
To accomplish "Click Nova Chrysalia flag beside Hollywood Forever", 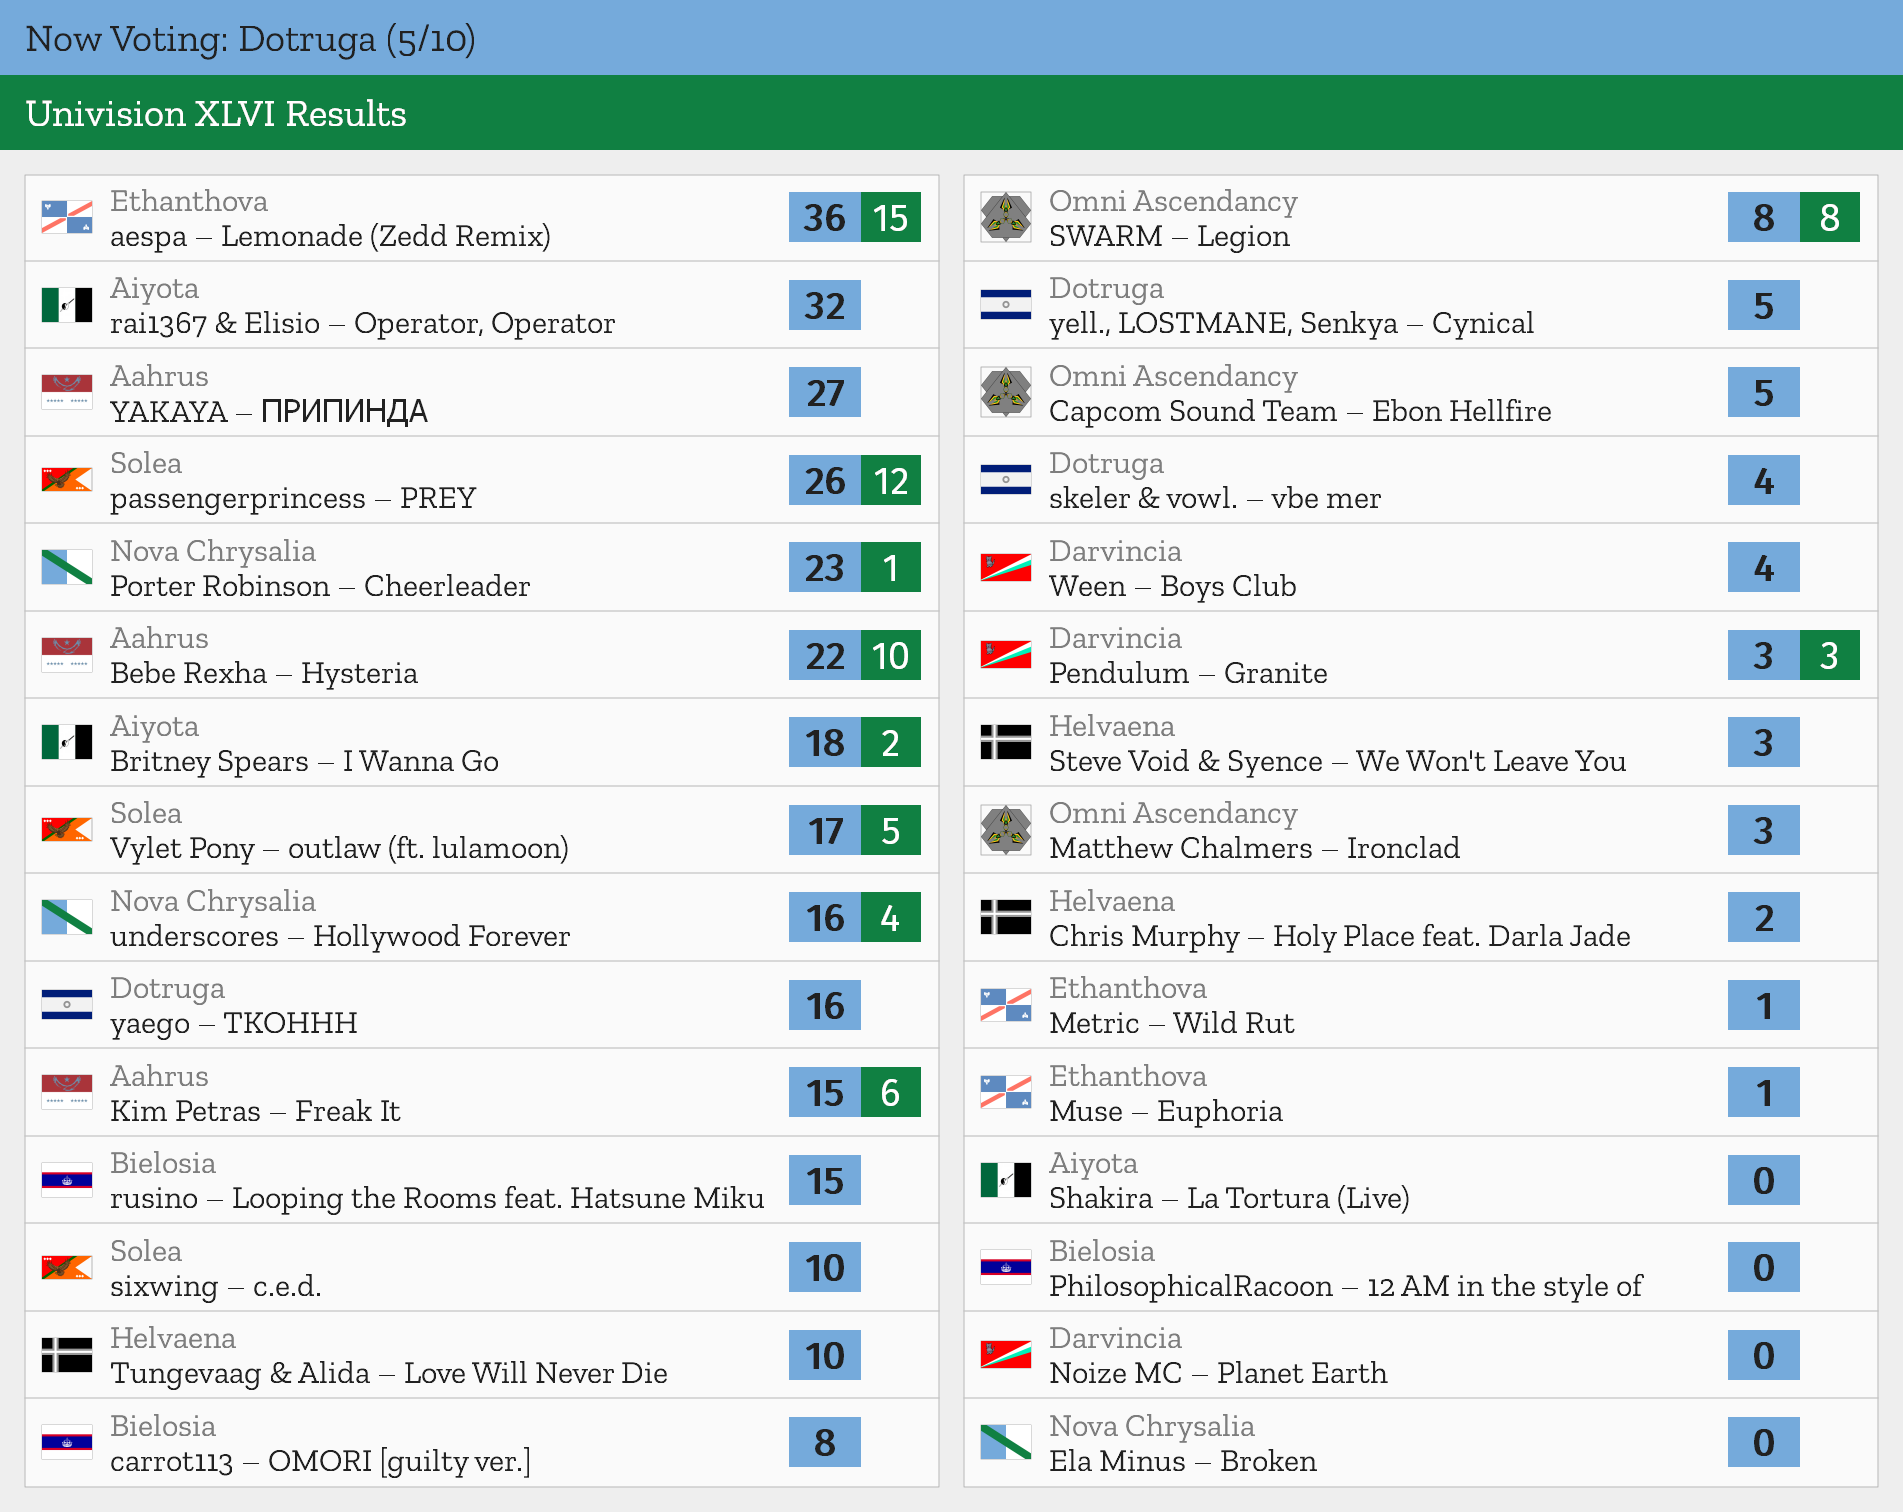I will [67, 918].
